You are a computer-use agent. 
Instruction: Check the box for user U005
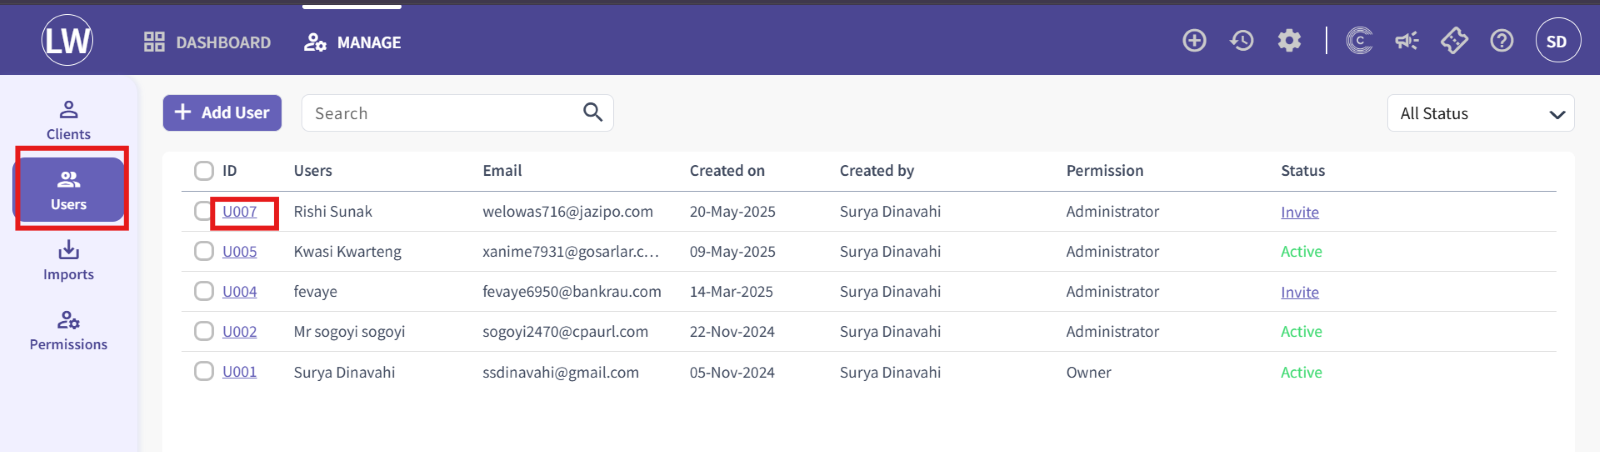[204, 251]
